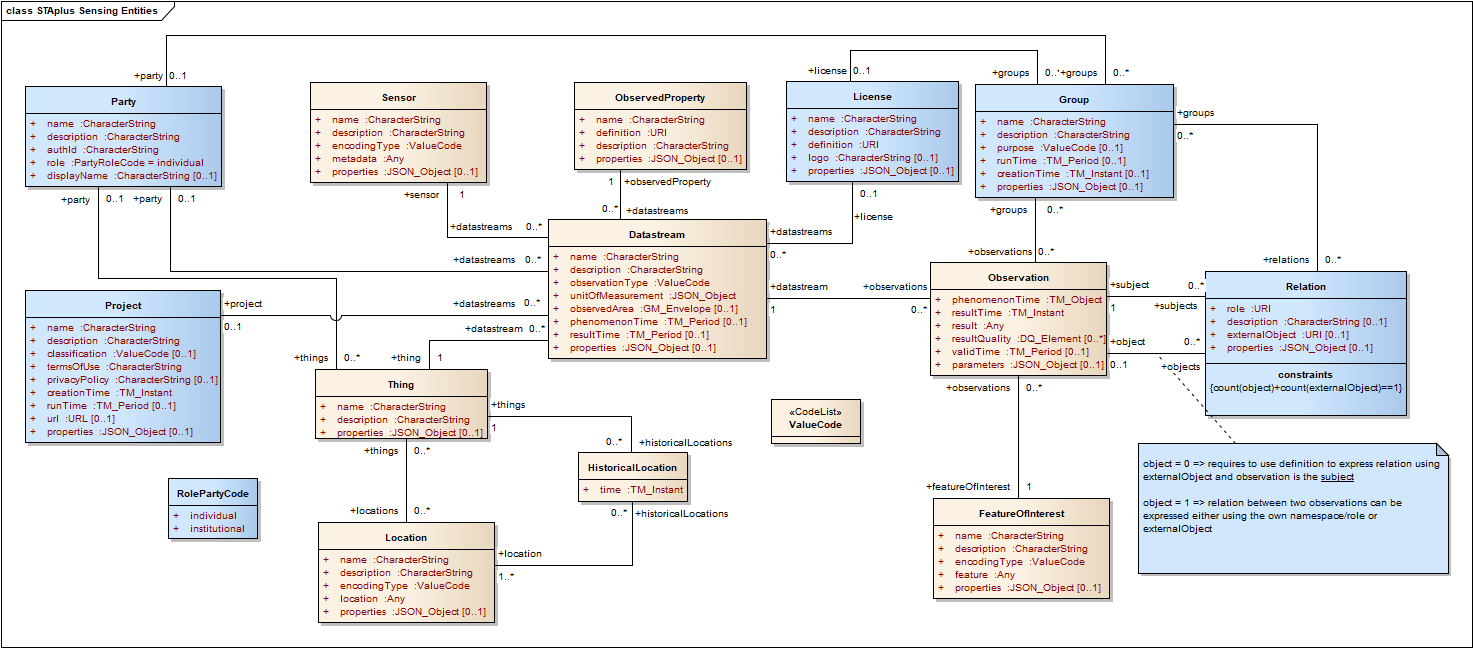This screenshot has width=1473, height=648.
Task: Click the '+observedProperty' association label
Action: (x=667, y=182)
